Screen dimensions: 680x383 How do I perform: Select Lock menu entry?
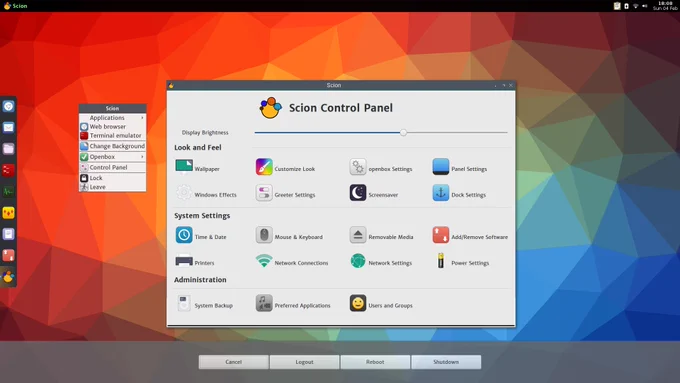pyautogui.click(x=112, y=178)
